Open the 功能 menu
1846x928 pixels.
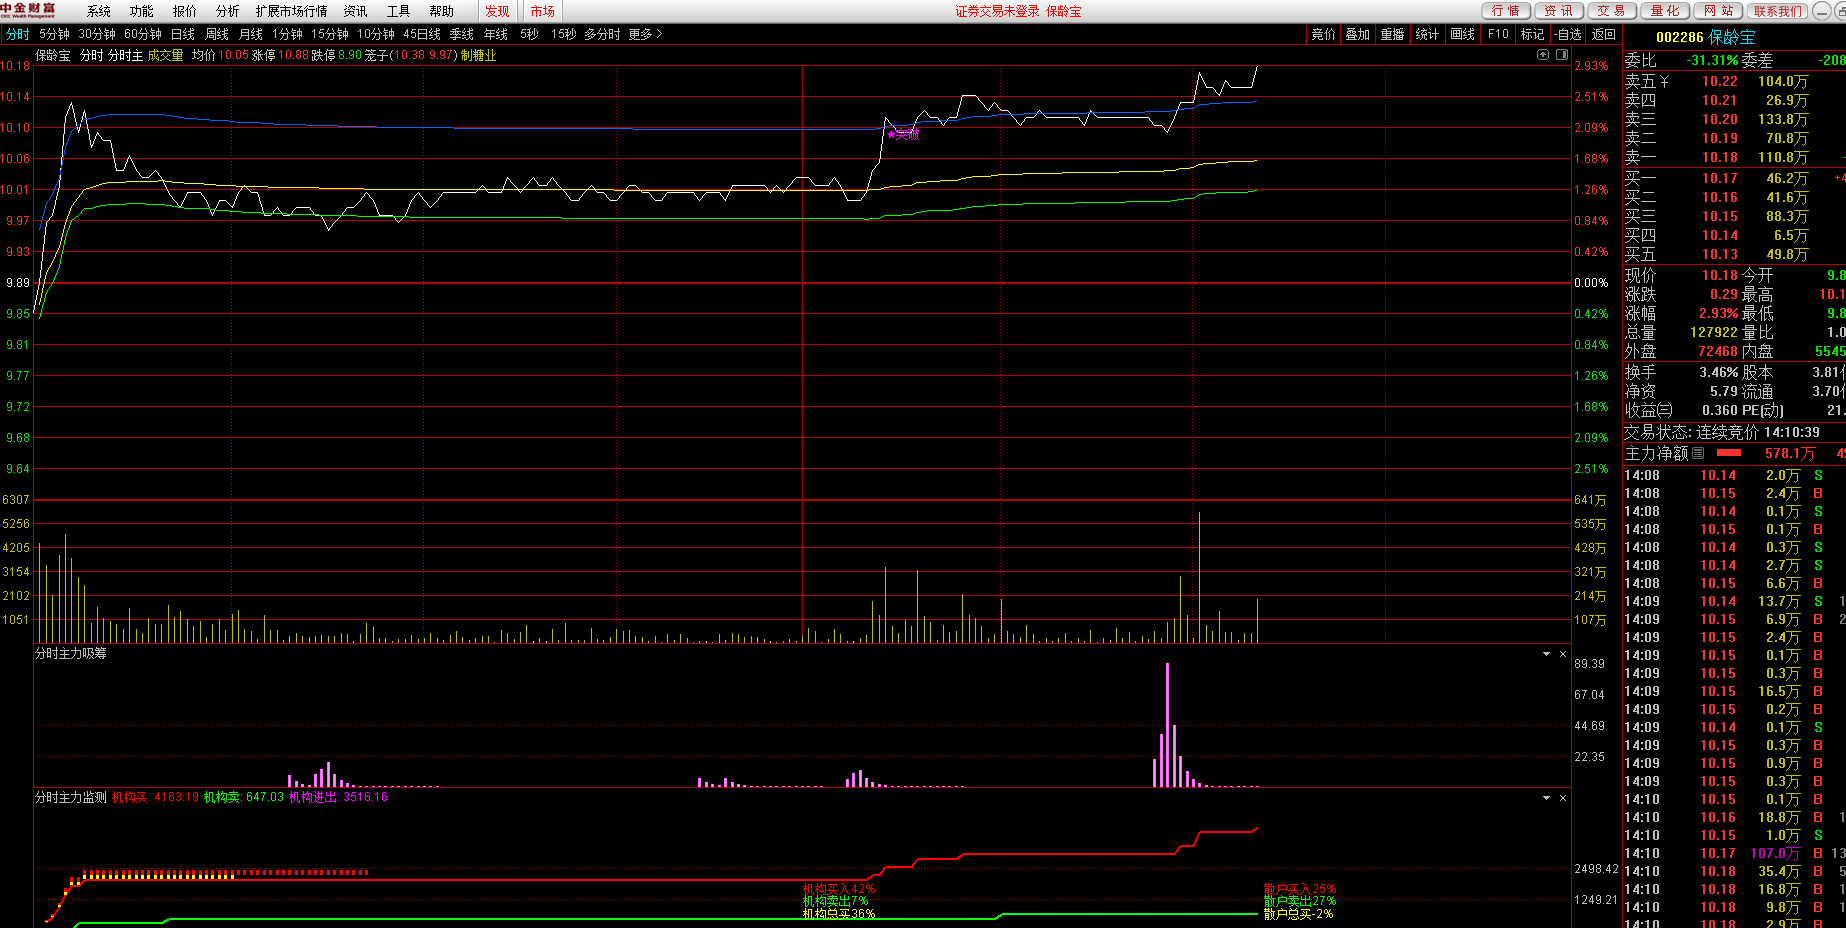[142, 11]
